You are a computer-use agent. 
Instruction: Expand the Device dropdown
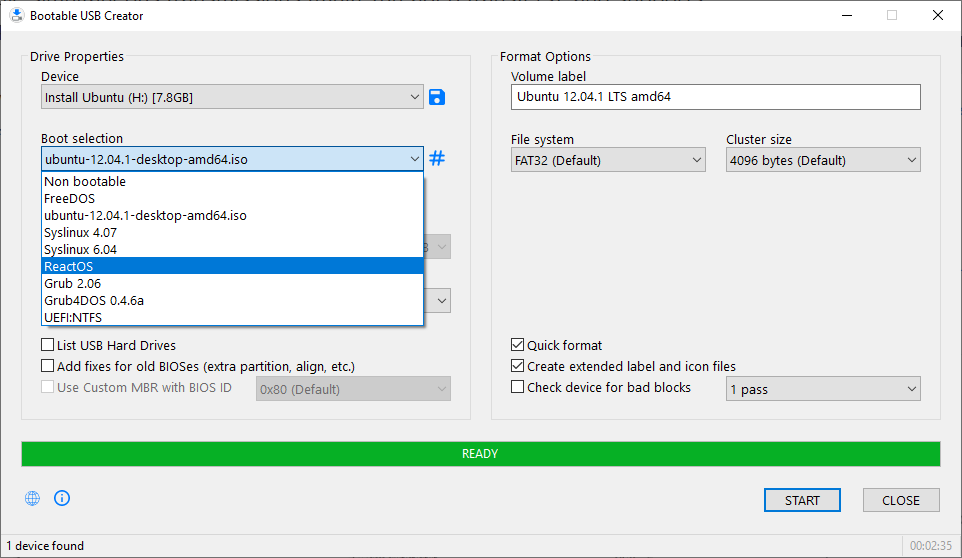pos(232,97)
